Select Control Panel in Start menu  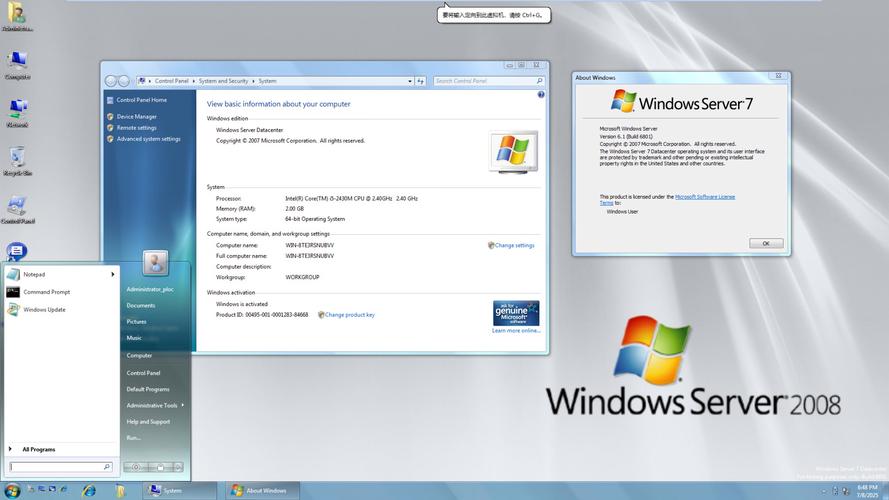click(143, 373)
